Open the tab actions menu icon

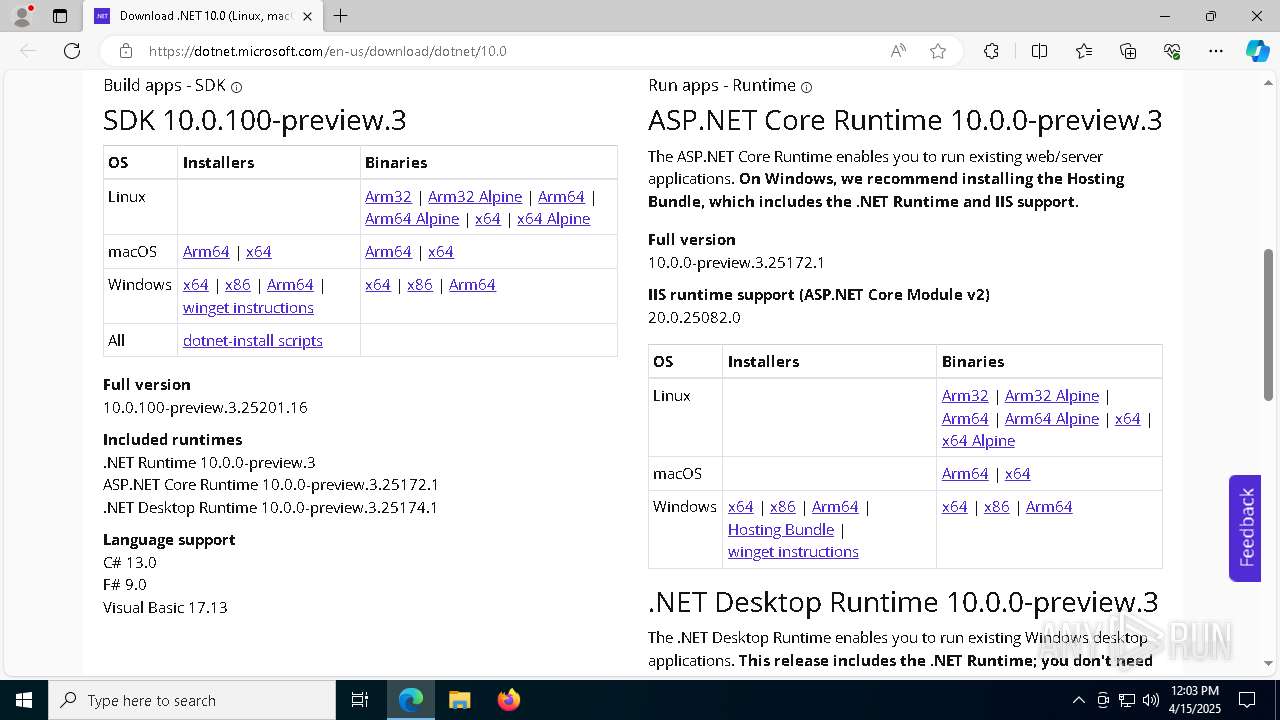tap(60, 16)
